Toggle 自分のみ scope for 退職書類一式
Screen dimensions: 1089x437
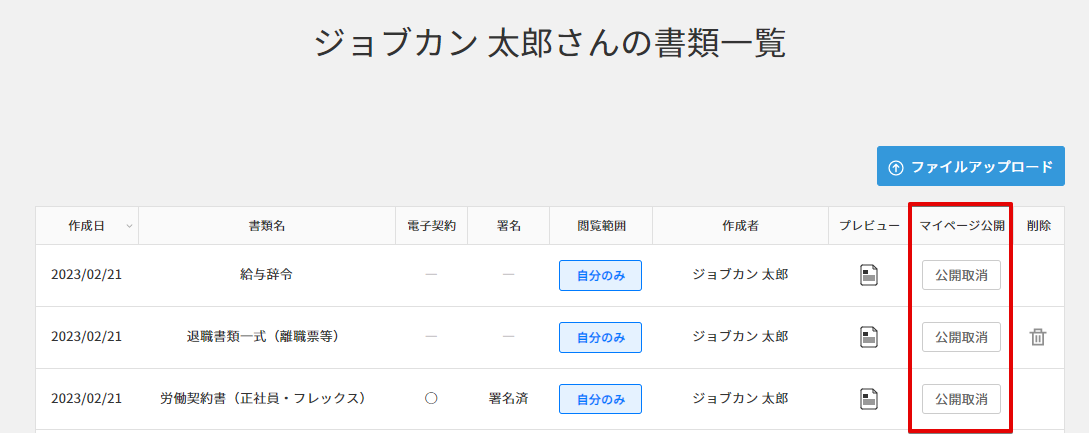(600, 338)
